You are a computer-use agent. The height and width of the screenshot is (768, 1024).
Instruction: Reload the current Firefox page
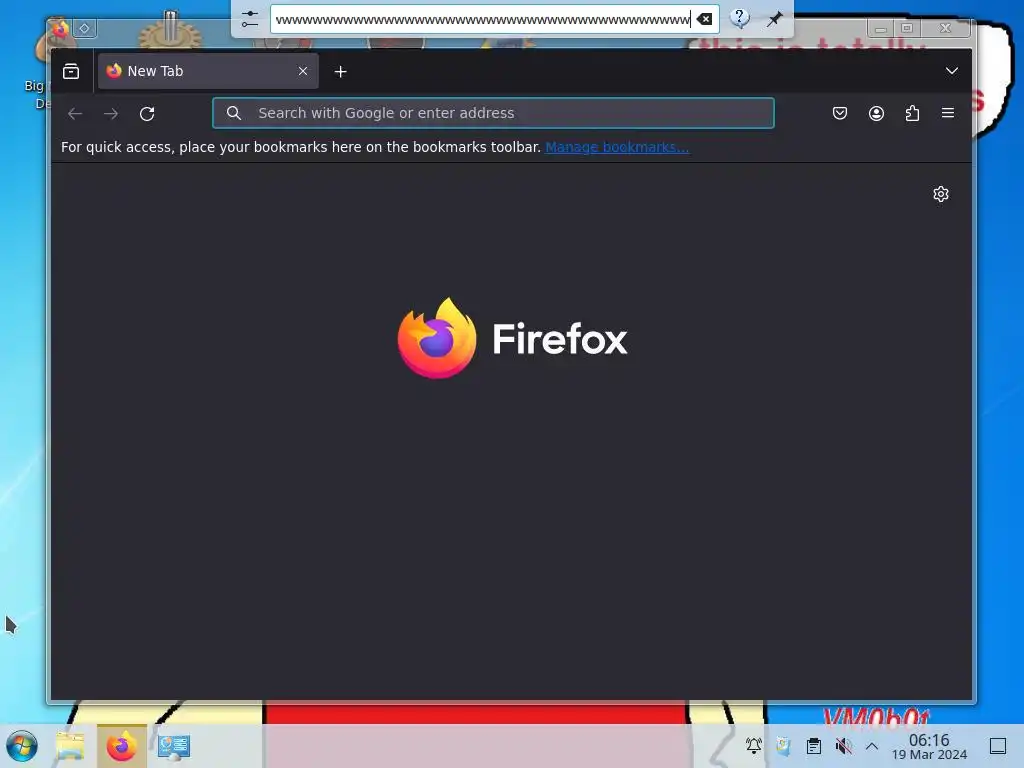(147, 114)
